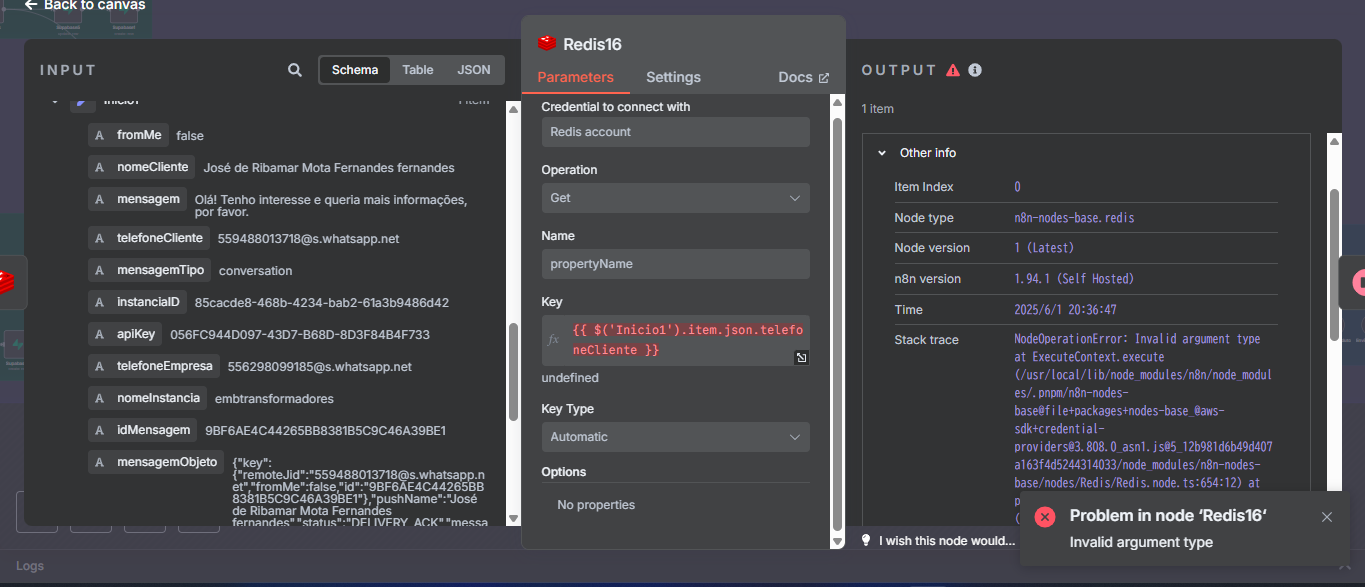Search the input data

(295, 70)
